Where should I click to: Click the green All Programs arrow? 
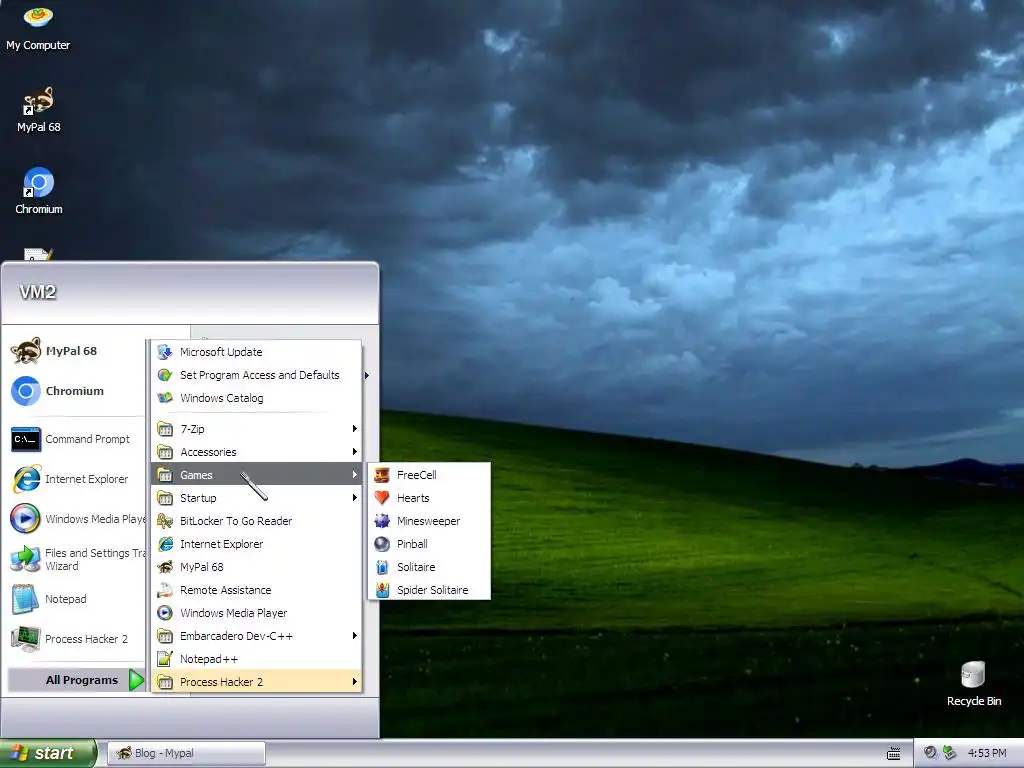136,680
